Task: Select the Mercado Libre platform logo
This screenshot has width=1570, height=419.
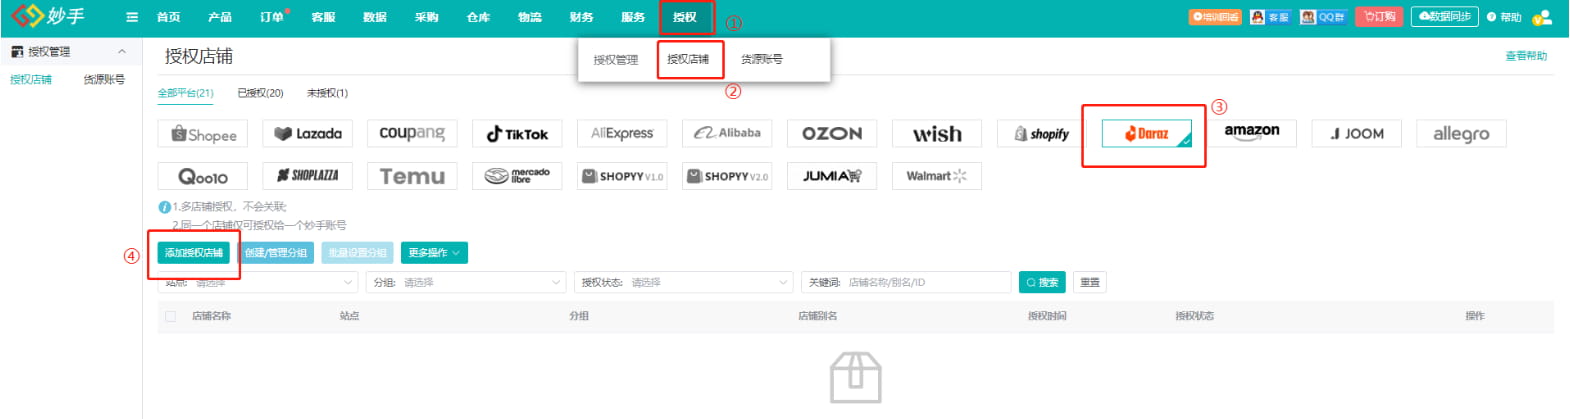Action: 517,176
